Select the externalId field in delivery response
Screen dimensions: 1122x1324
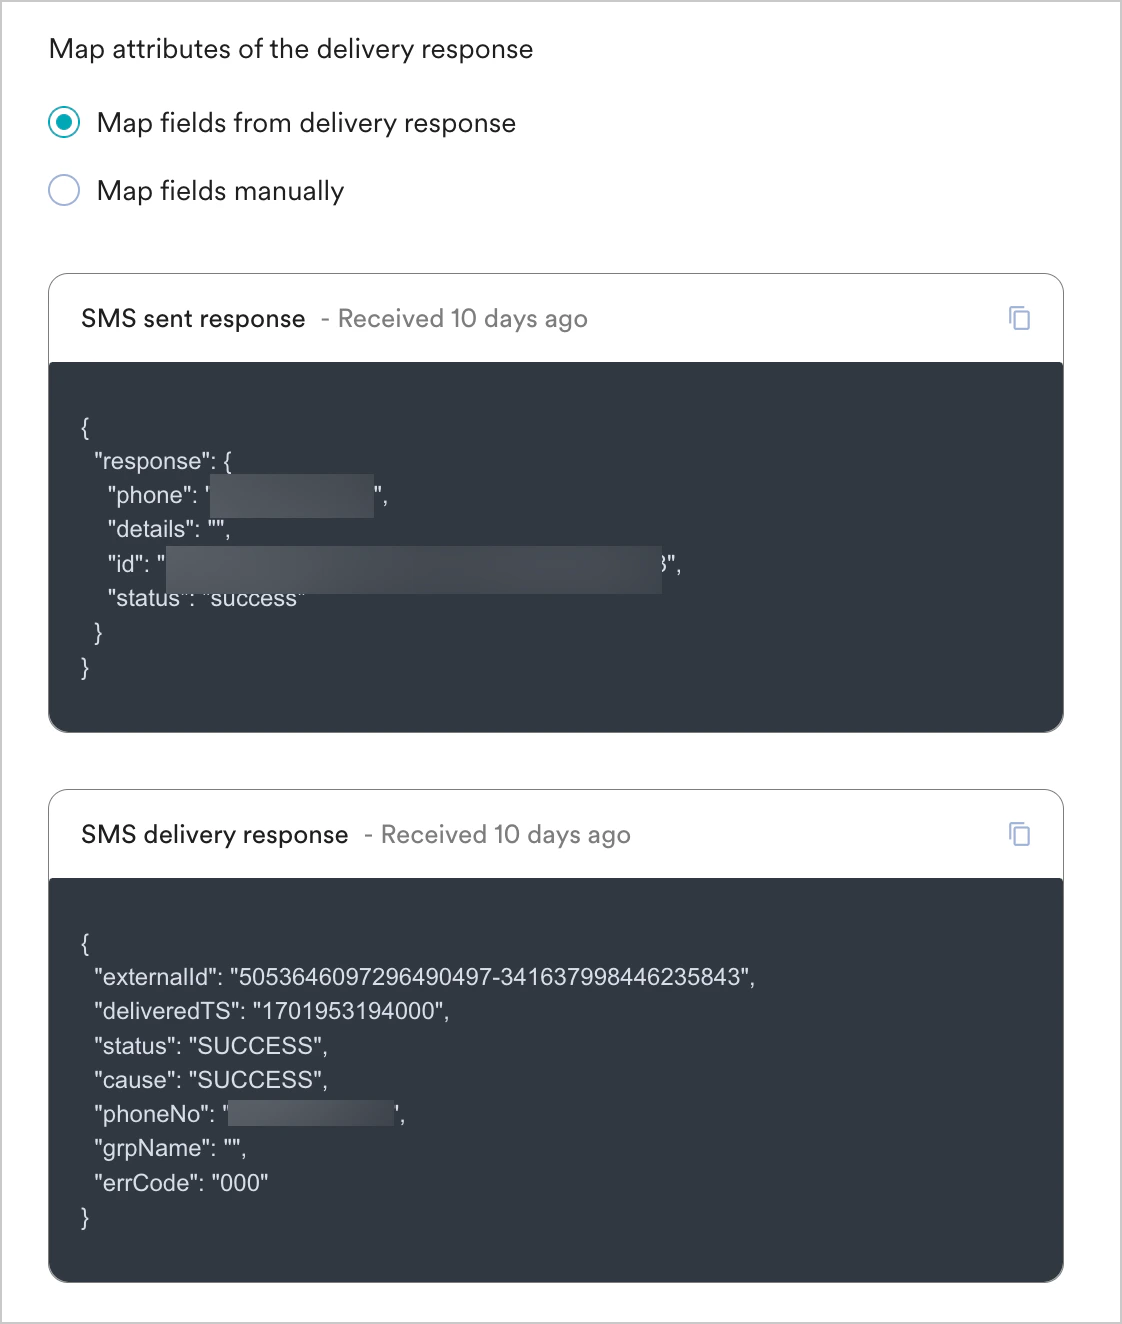424,977
